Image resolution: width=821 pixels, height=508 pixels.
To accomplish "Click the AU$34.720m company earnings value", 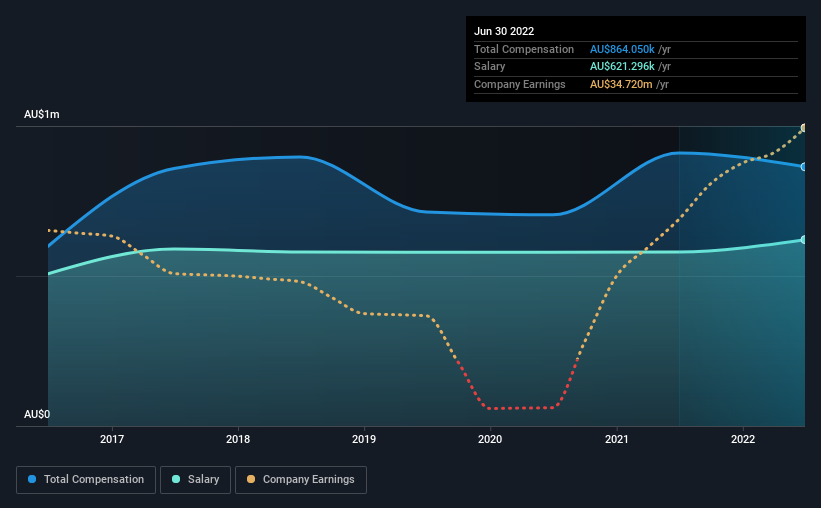I will pyautogui.click(x=621, y=84).
